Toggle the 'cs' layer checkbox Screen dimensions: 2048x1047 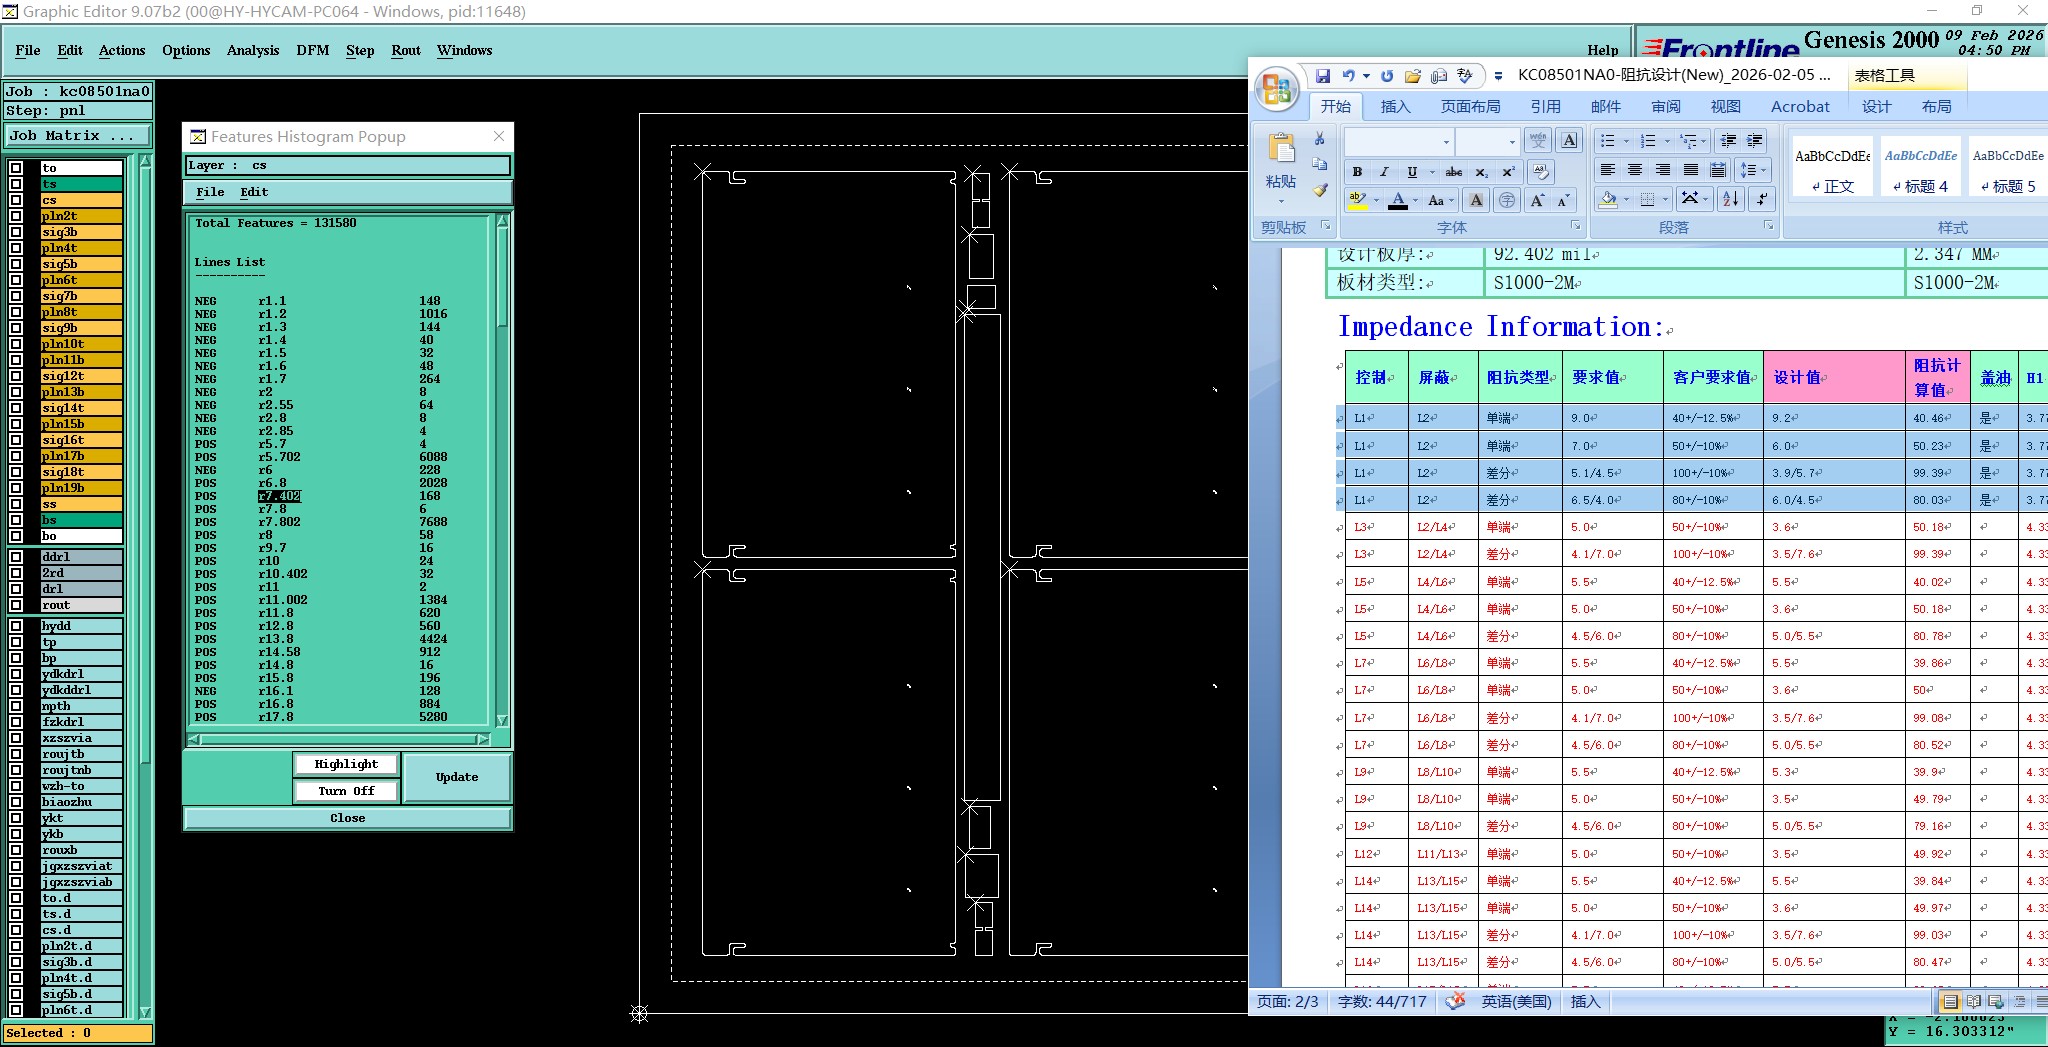coord(16,200)
